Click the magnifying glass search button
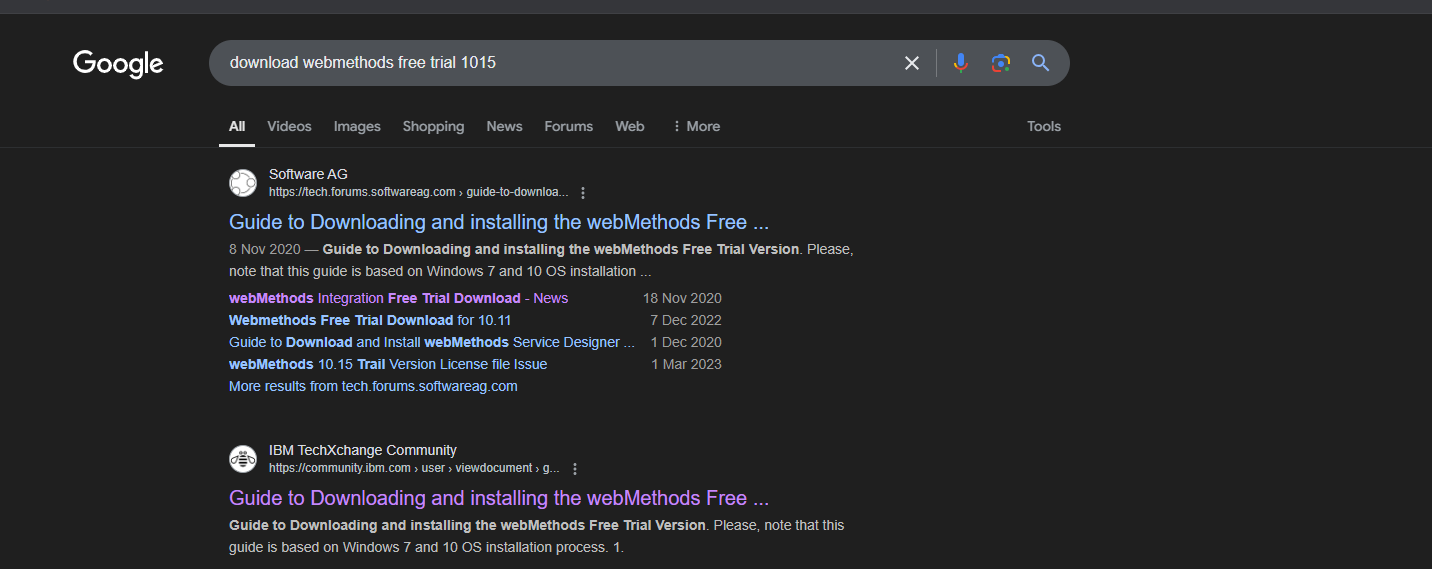The width and height of the screenshot is (1432, 569). tap(1040, 63)
